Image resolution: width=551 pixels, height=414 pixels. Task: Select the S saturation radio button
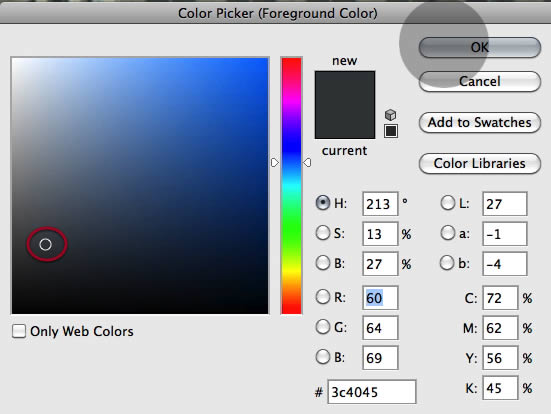pos(322,233)
